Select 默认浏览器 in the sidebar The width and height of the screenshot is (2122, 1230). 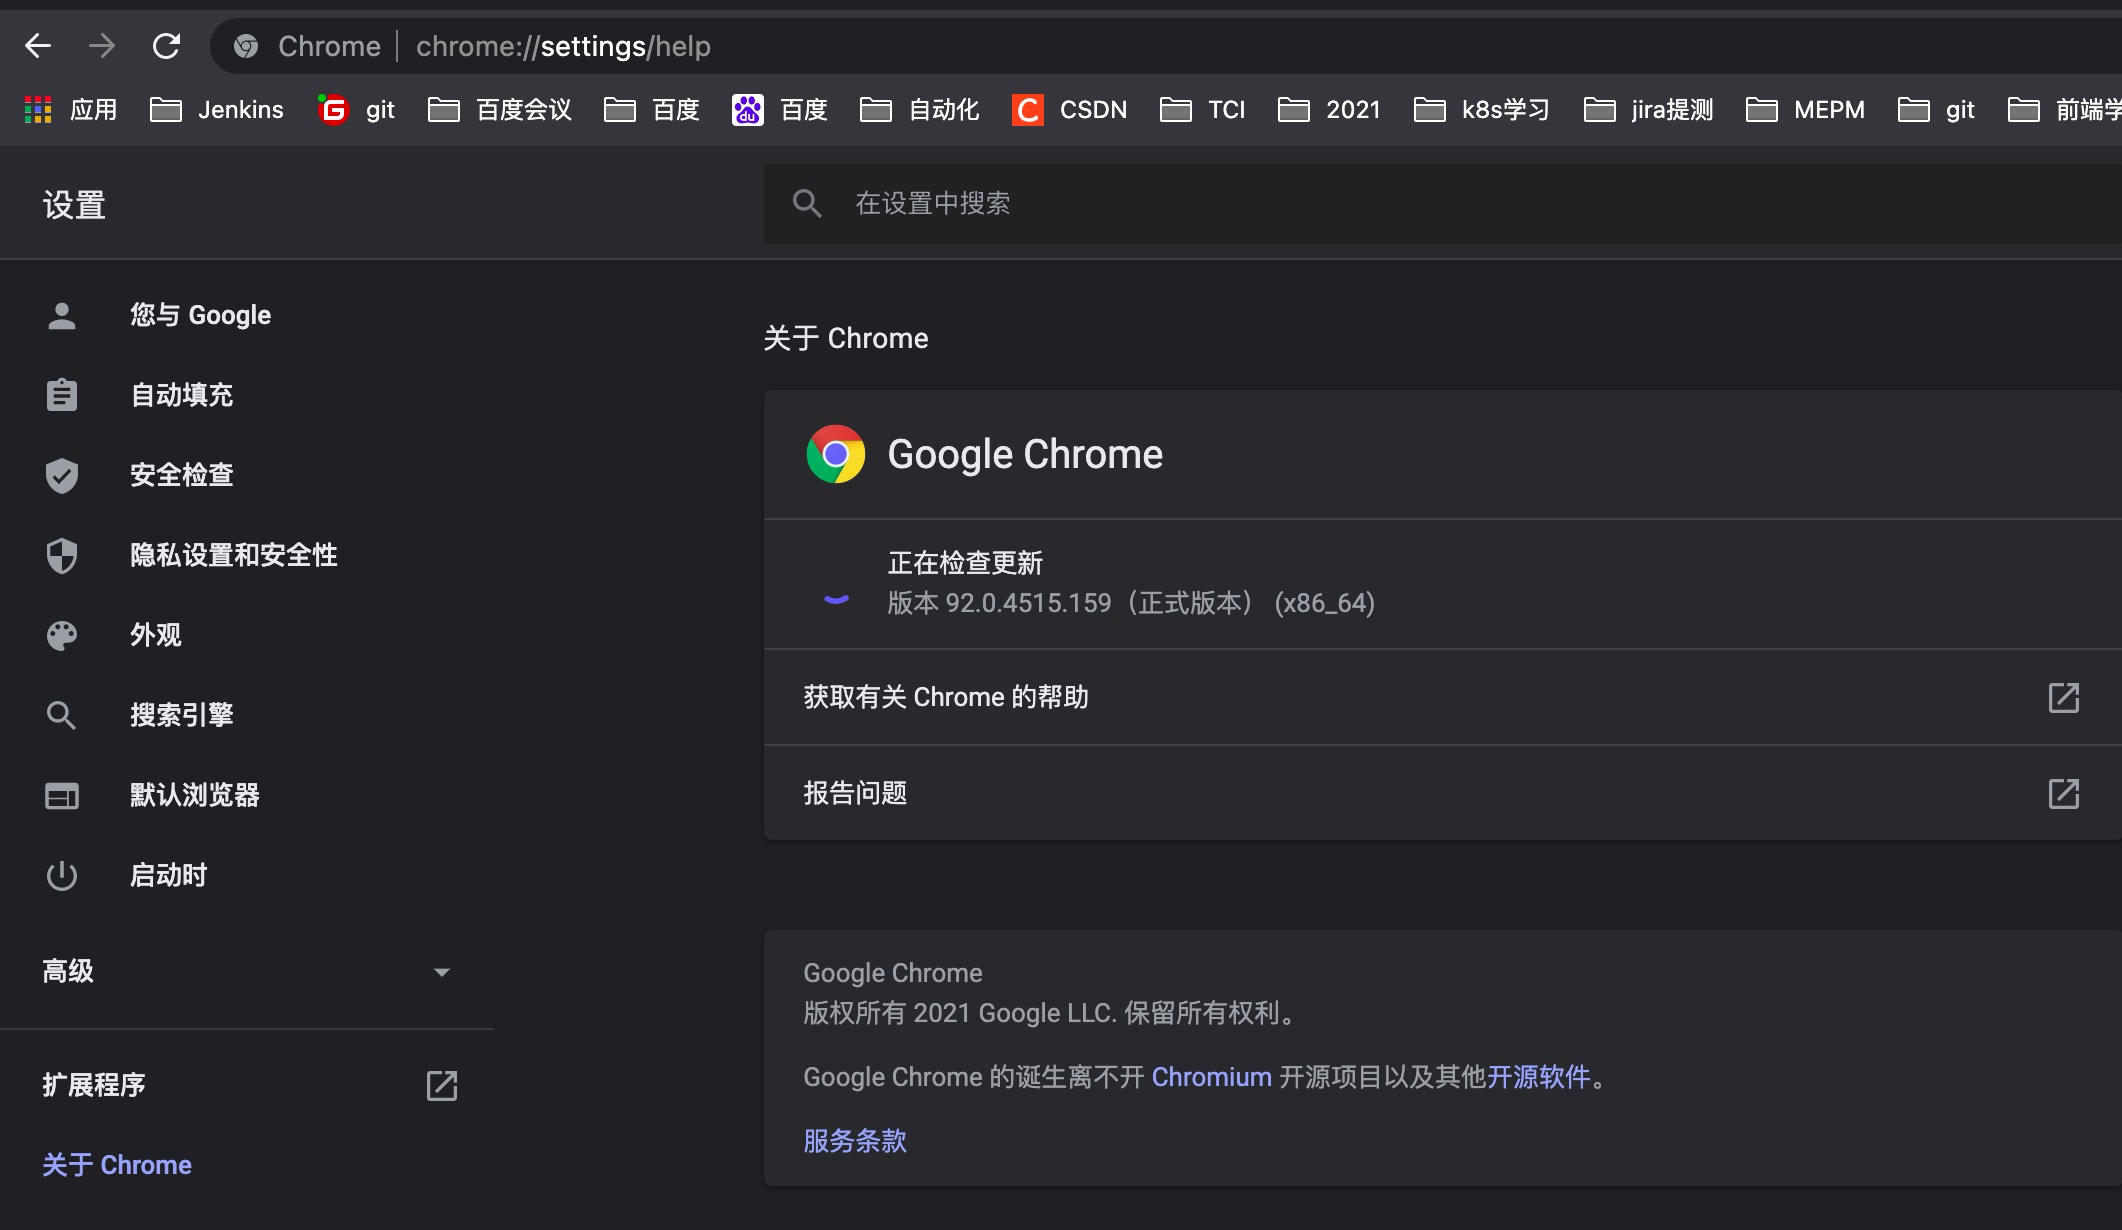click(x=194, y=795)
